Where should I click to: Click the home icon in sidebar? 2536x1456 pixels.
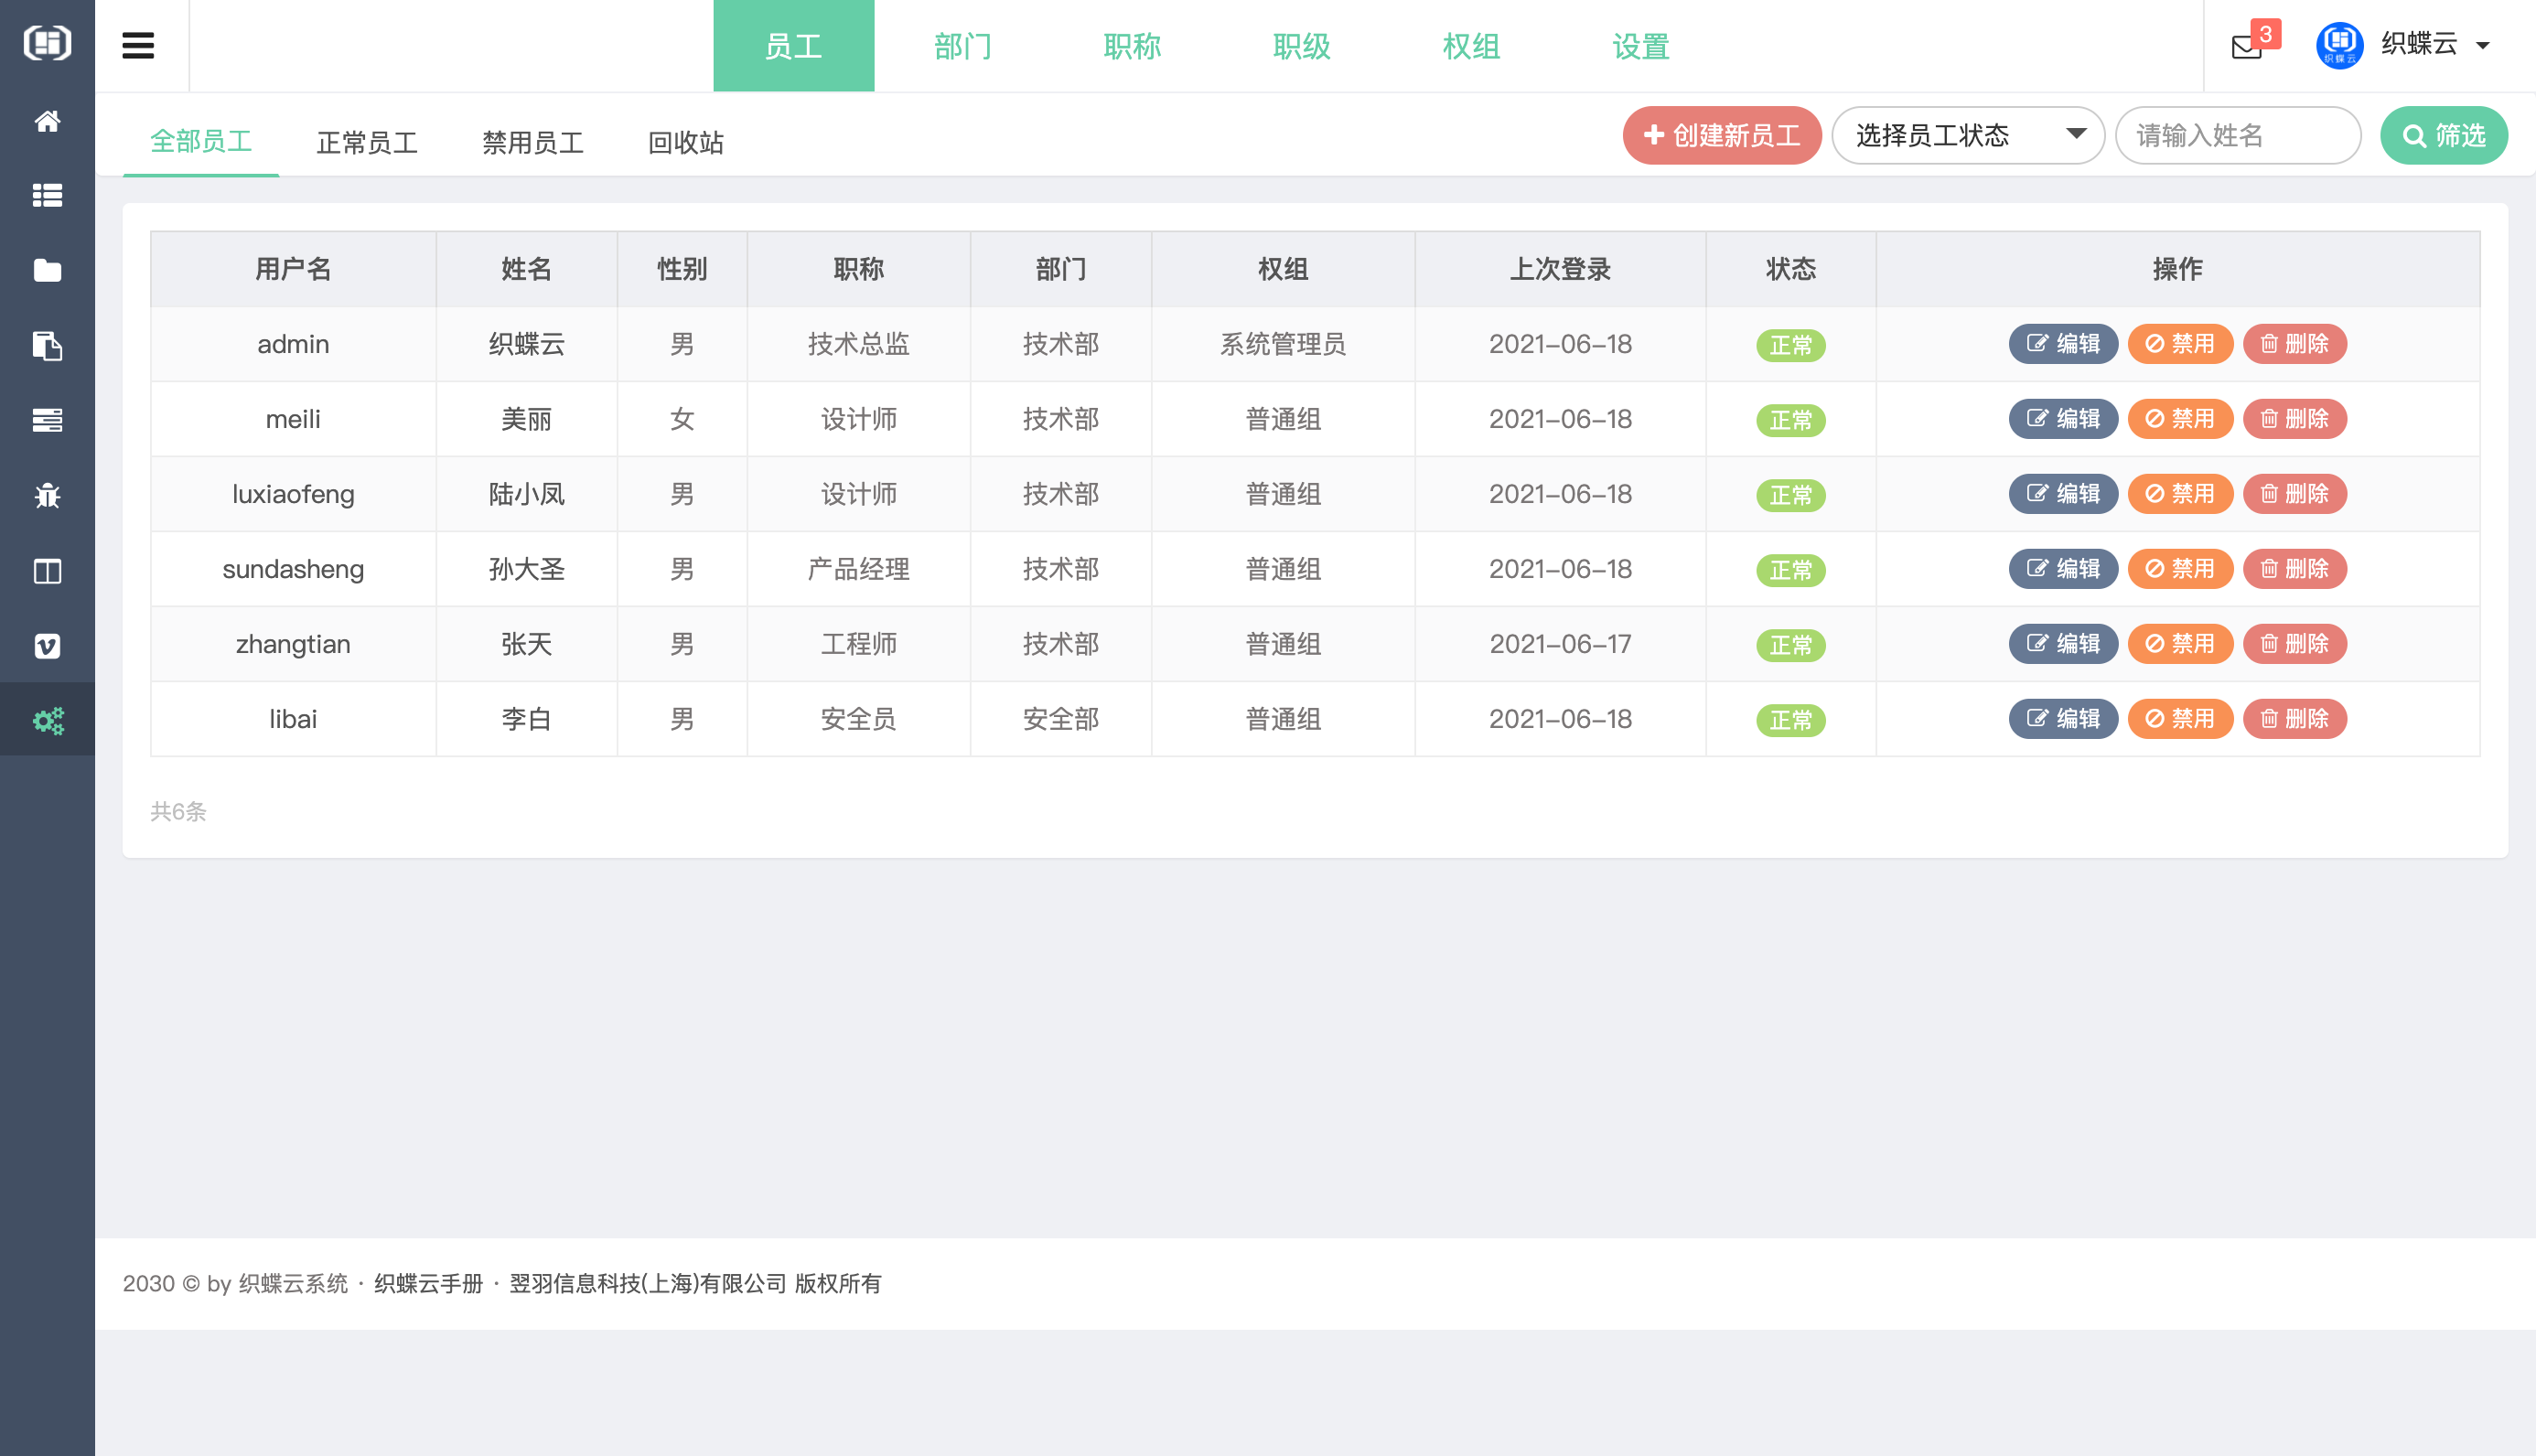click(47, 121)
